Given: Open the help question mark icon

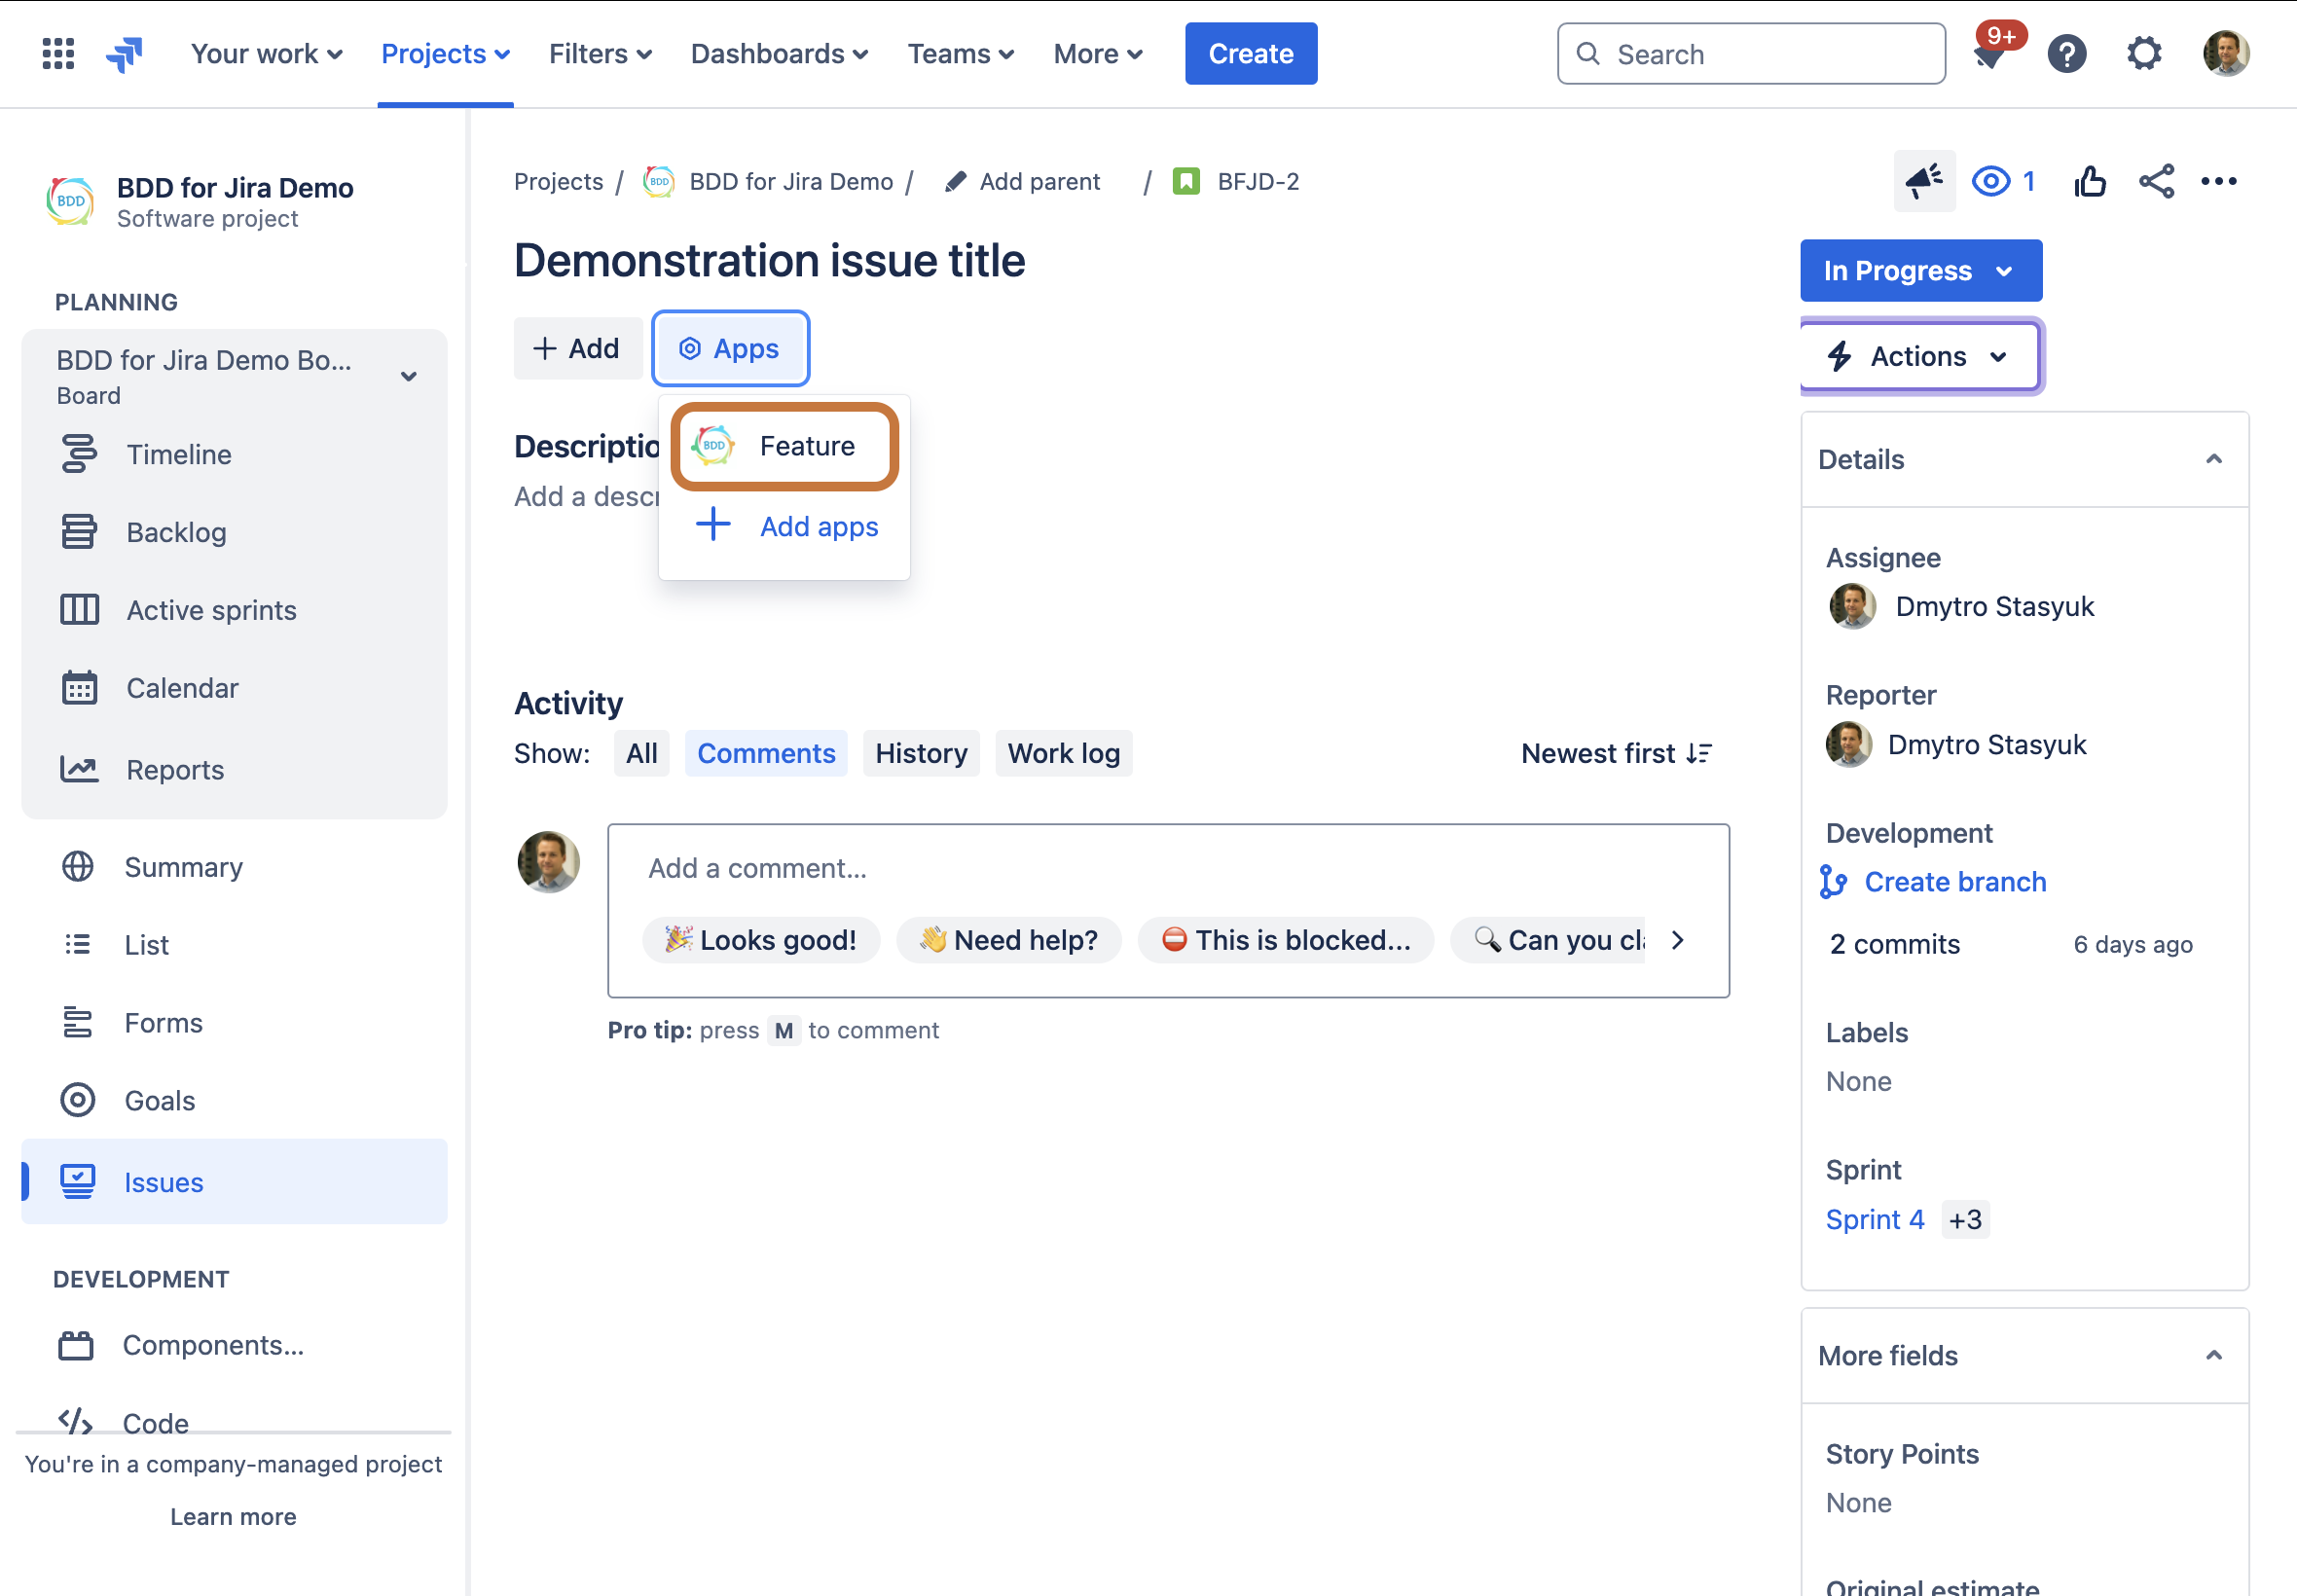Looking at the screenshot, I should pos(2066,53).
